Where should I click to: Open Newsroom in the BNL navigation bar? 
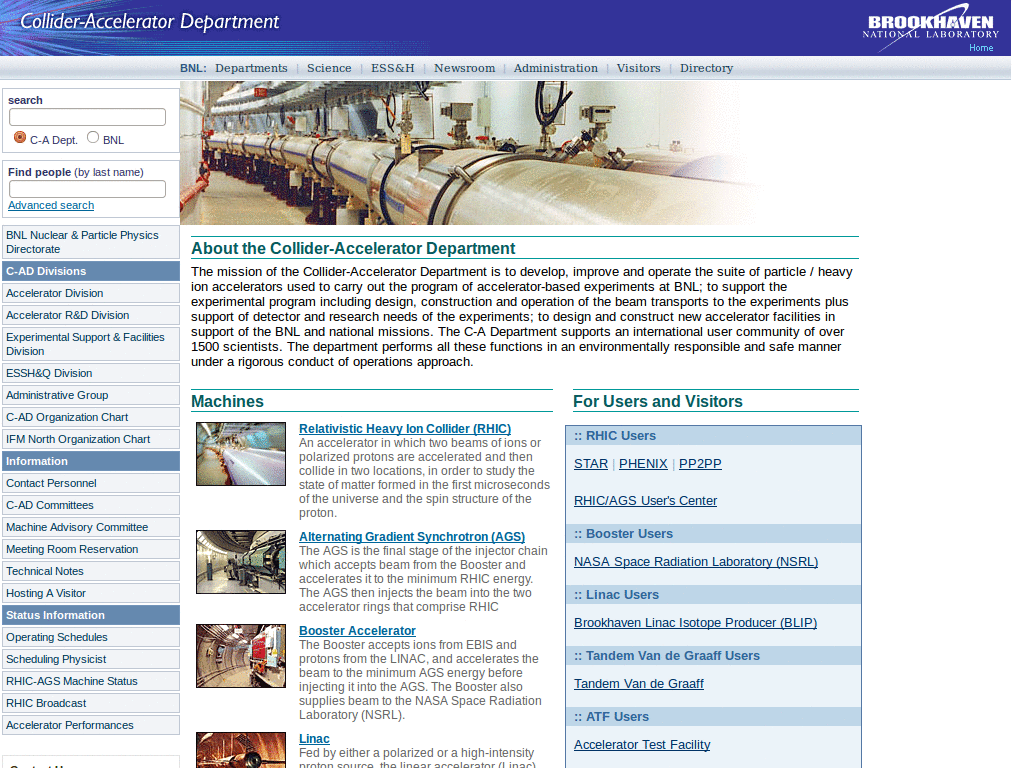464,68
